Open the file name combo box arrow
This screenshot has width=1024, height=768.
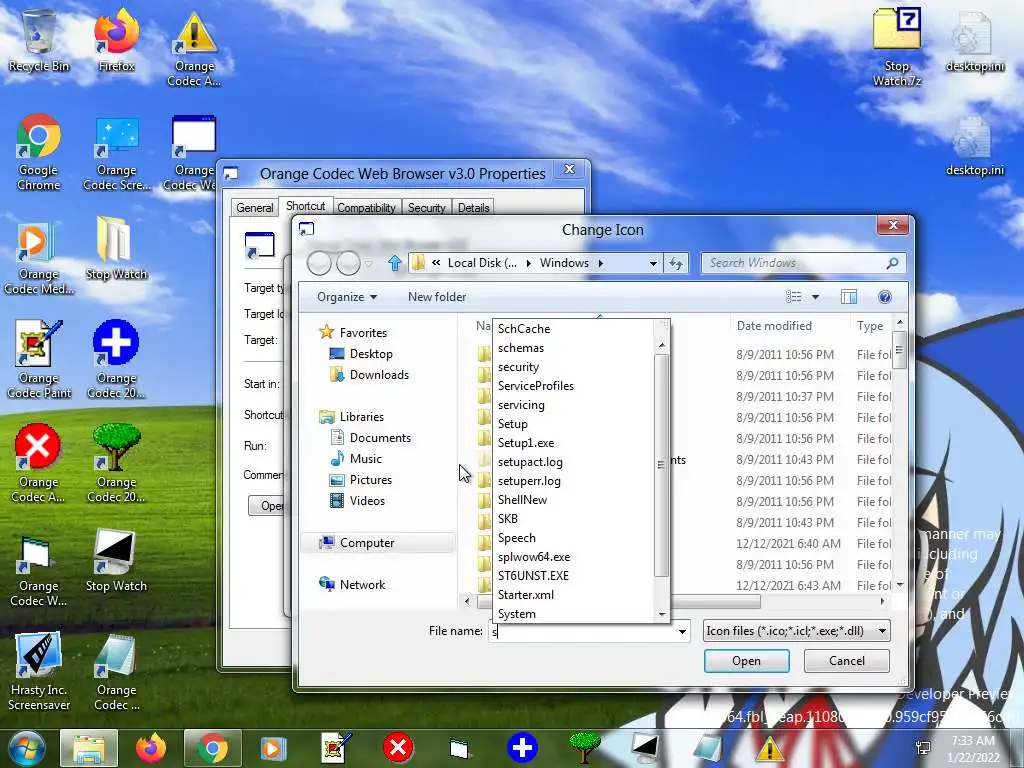point(682,632)
